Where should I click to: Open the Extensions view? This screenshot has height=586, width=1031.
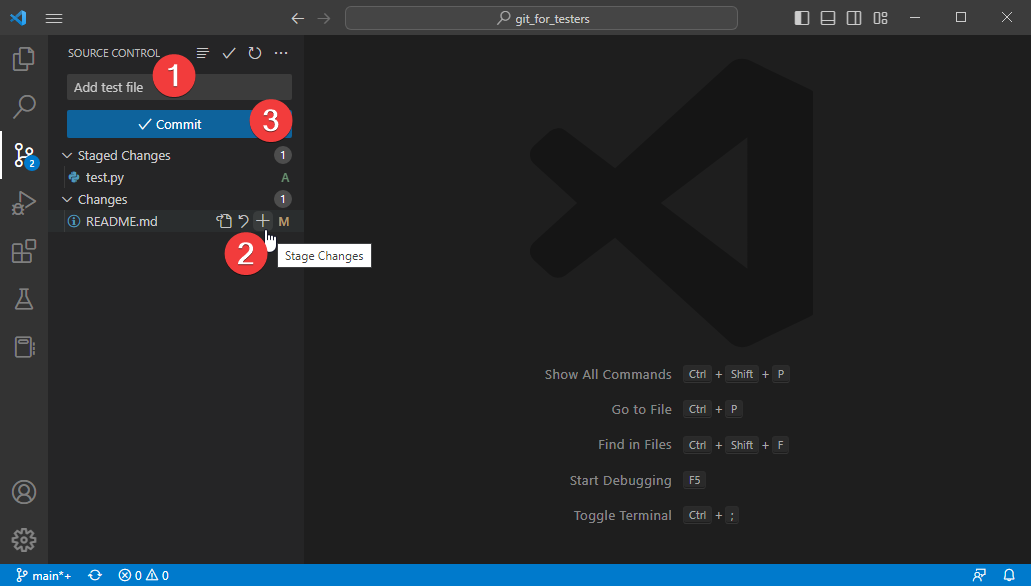coord(24,251)
